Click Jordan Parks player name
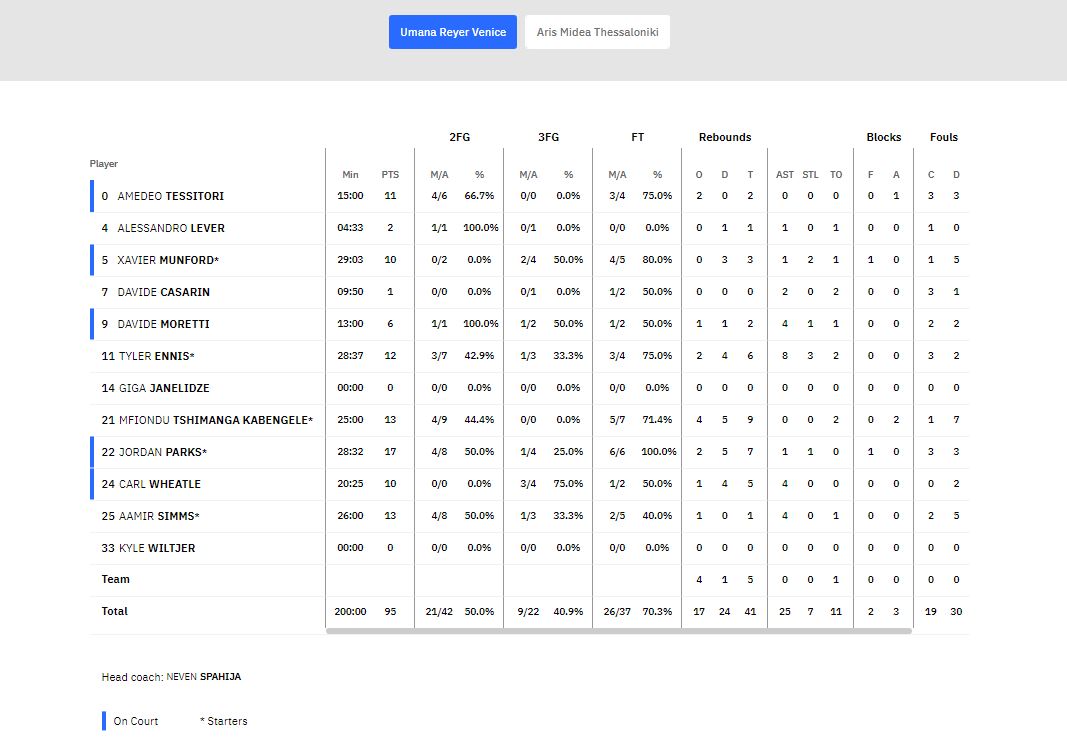Image resolution: width=1067 pixels, height=756 pixels. tap(162, 452)
